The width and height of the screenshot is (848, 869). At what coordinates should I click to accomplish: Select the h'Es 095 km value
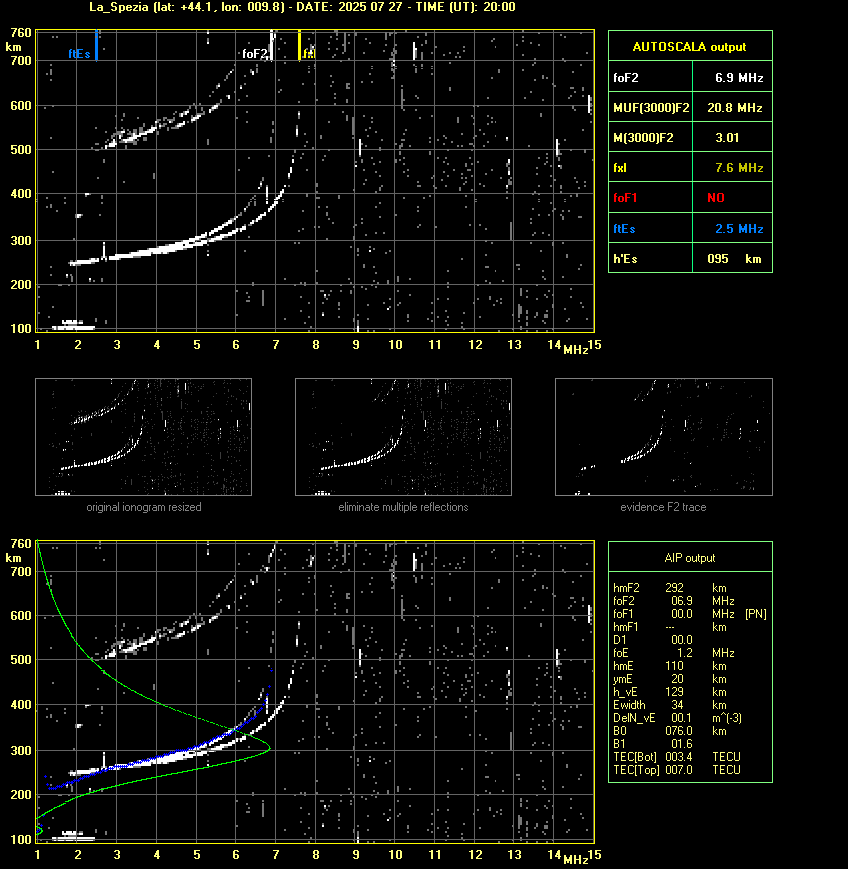click(734, 259)
